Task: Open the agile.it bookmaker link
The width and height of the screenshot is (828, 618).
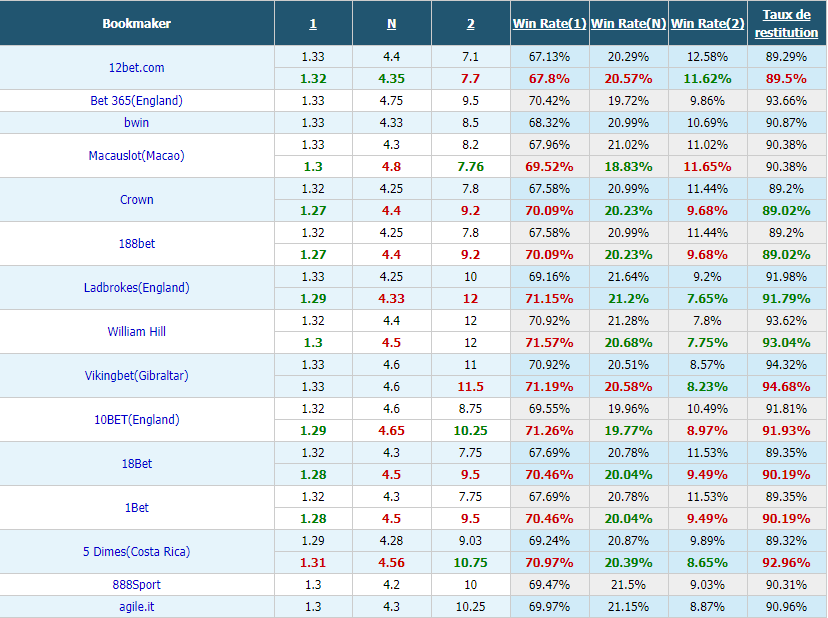Action: pos(137,607)
